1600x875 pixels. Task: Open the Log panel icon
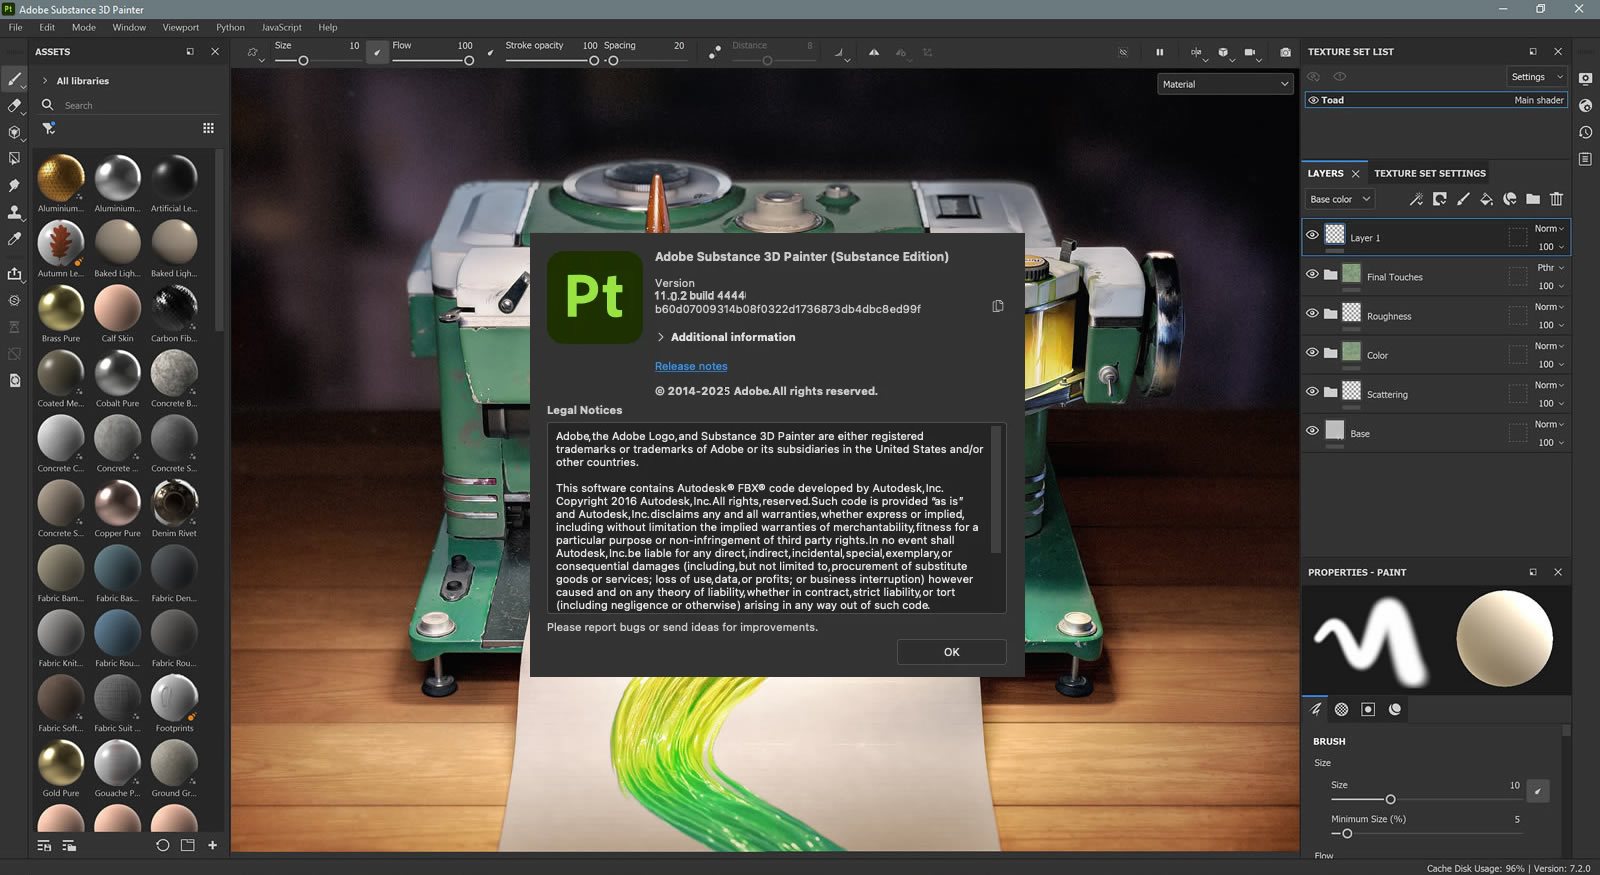tap(1585, 159)
